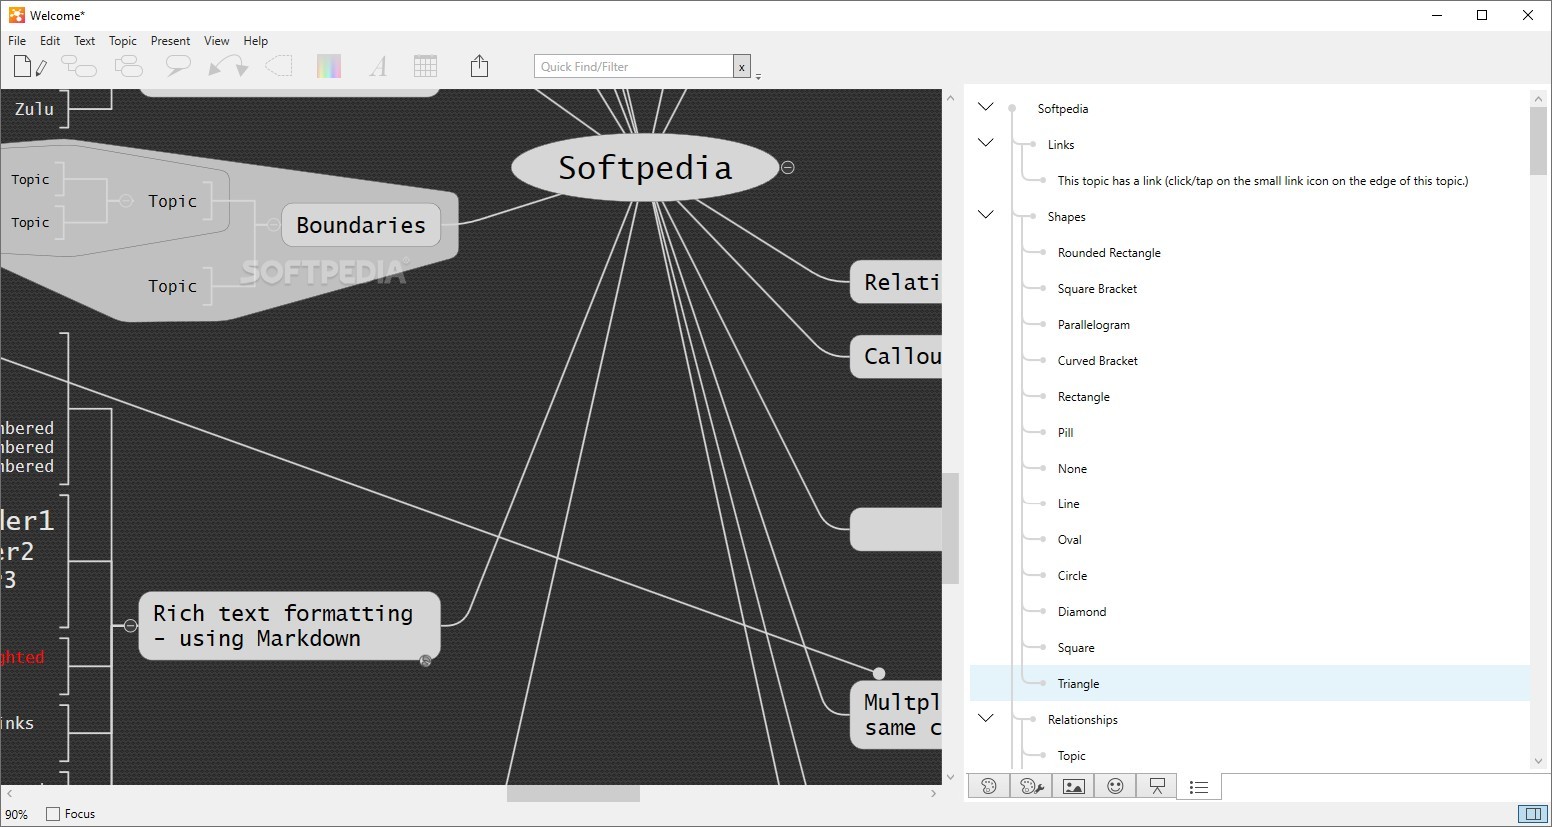Image resolution: width=1552 pixels, height=827 pixels.
Task: Open the Edit menu
Action: 50,41
